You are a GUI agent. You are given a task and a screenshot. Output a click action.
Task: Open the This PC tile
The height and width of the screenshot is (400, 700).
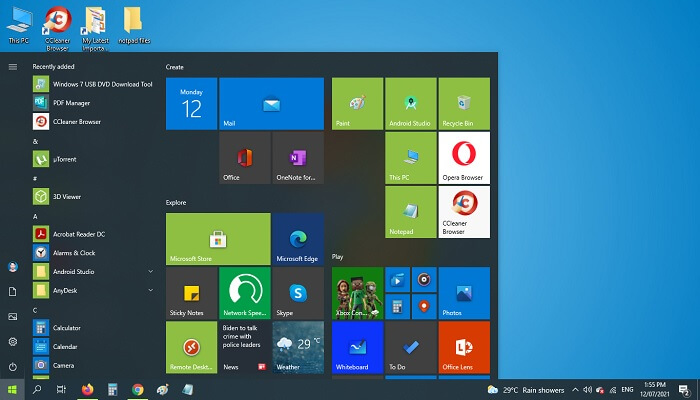tap(411, 158)
